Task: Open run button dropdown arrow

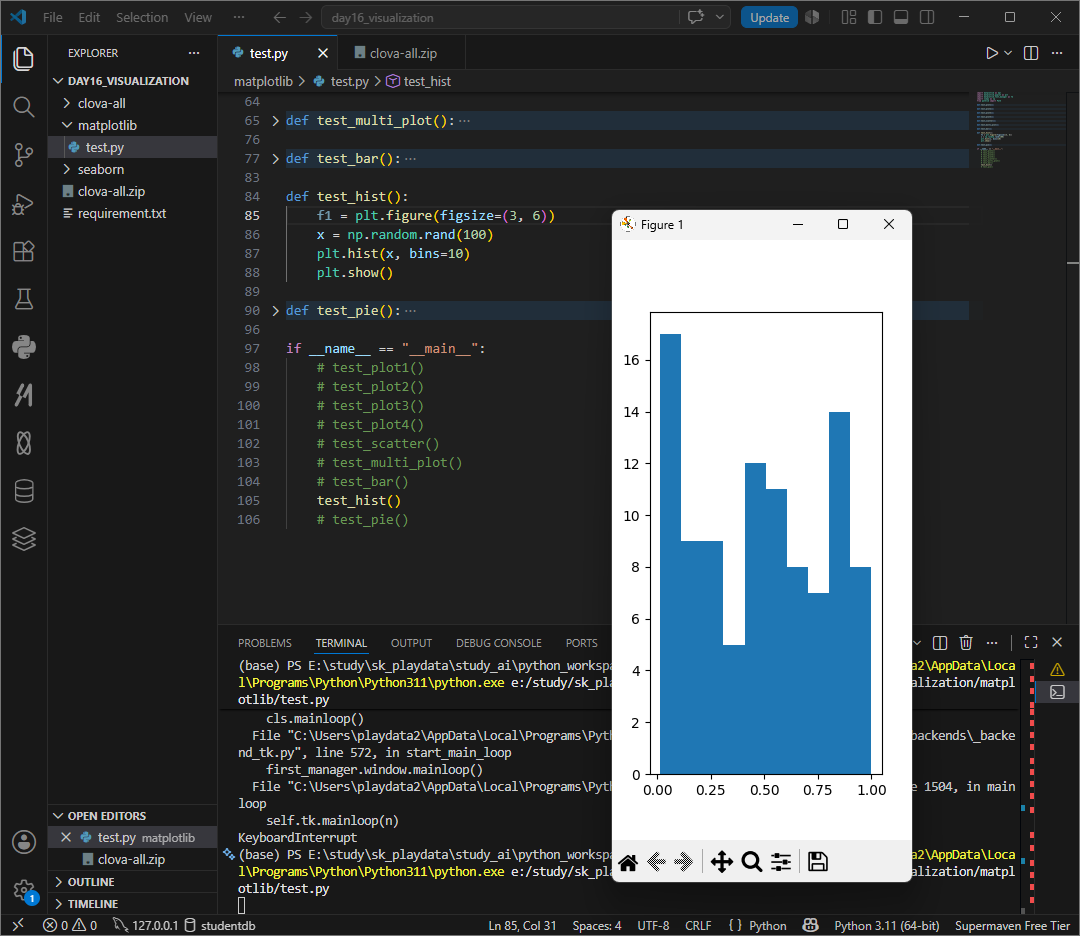Action: [x=1008, y=53]
